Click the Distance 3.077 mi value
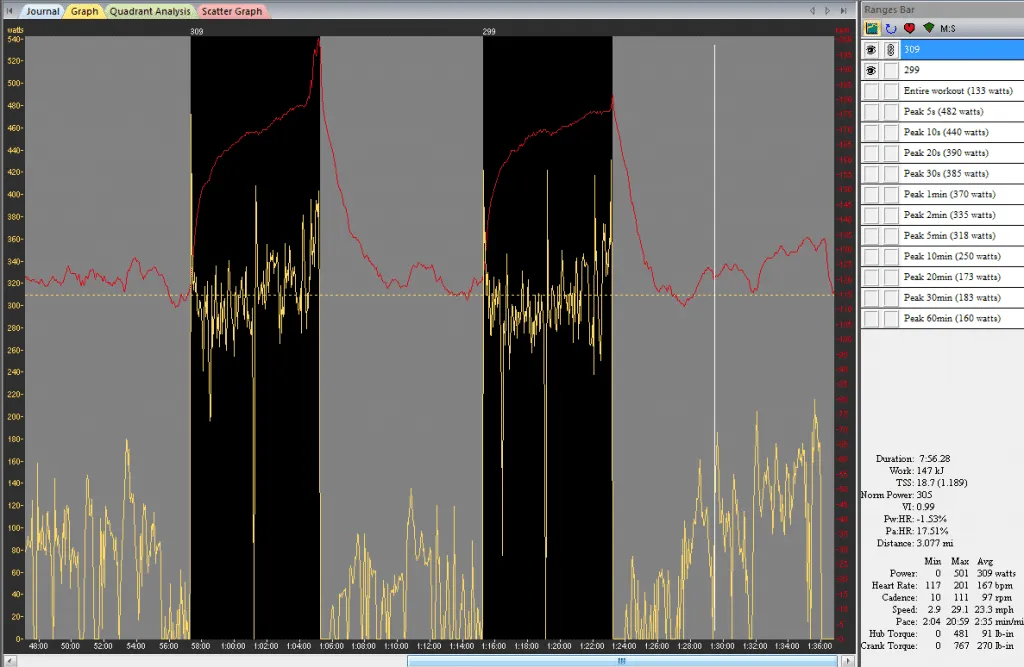Image resolution: width=1024 pixels, height=667 pixels. tap(935, 544)
